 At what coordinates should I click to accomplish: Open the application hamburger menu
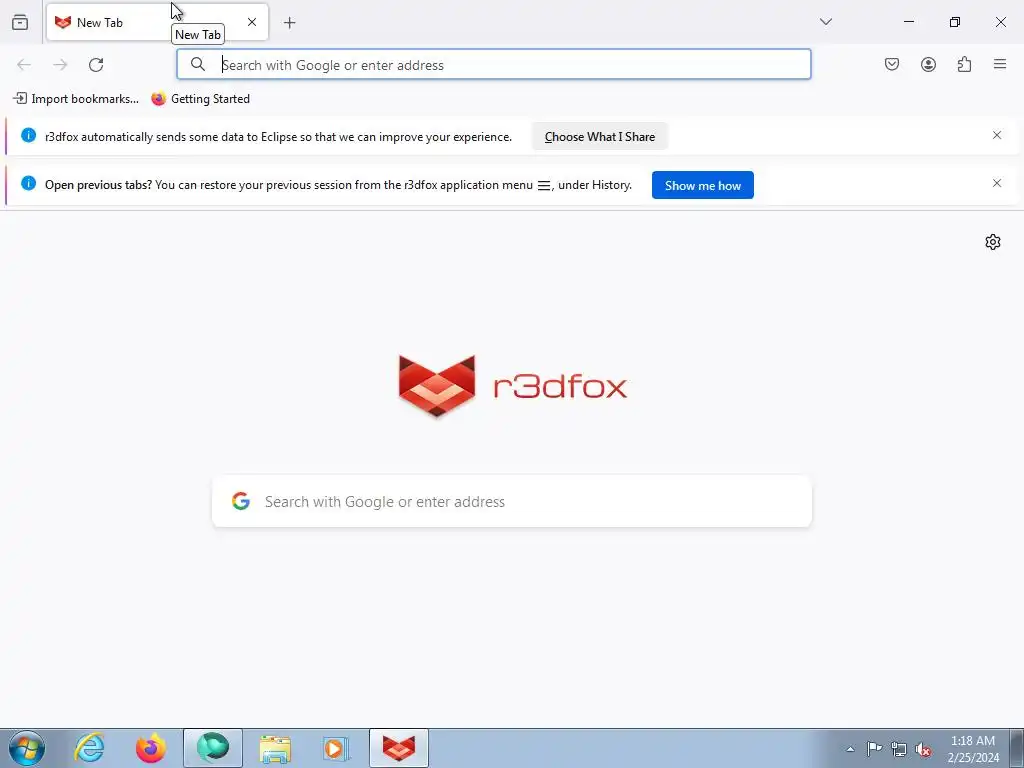point(1000,64)
